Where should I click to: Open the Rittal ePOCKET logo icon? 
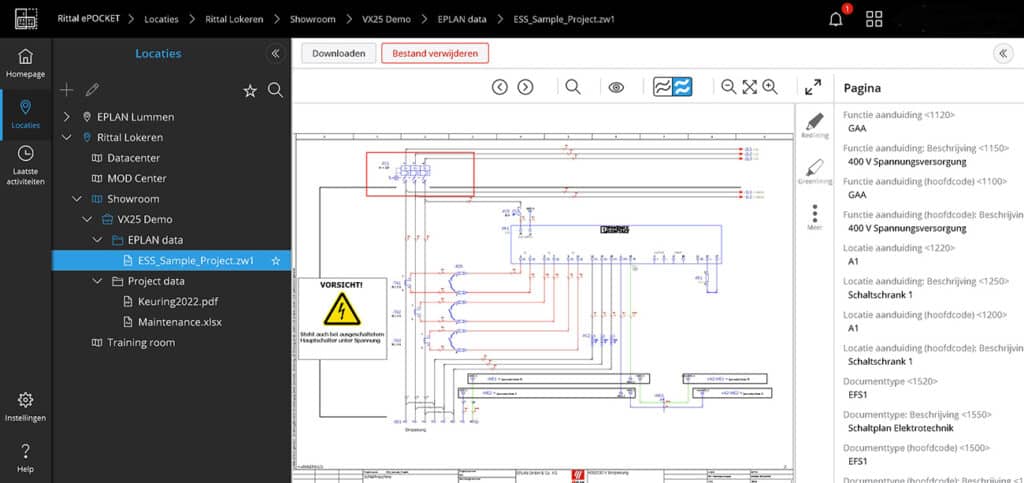[26, 19]
